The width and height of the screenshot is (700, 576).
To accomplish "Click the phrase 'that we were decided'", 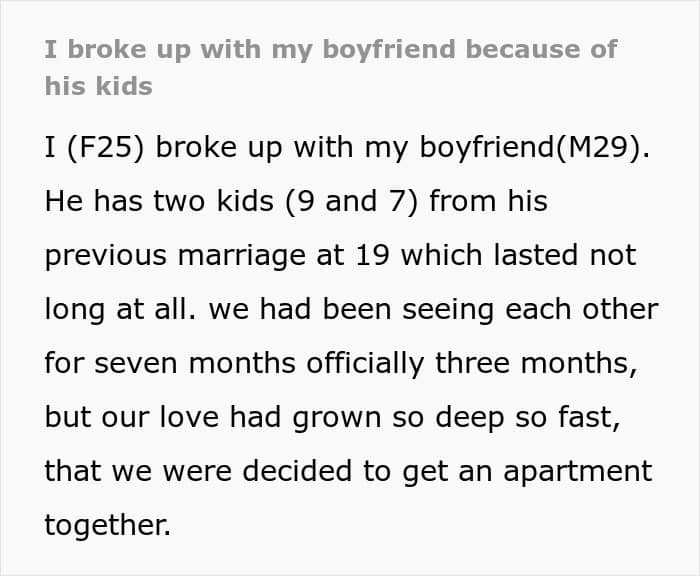I will click(198, 471).
